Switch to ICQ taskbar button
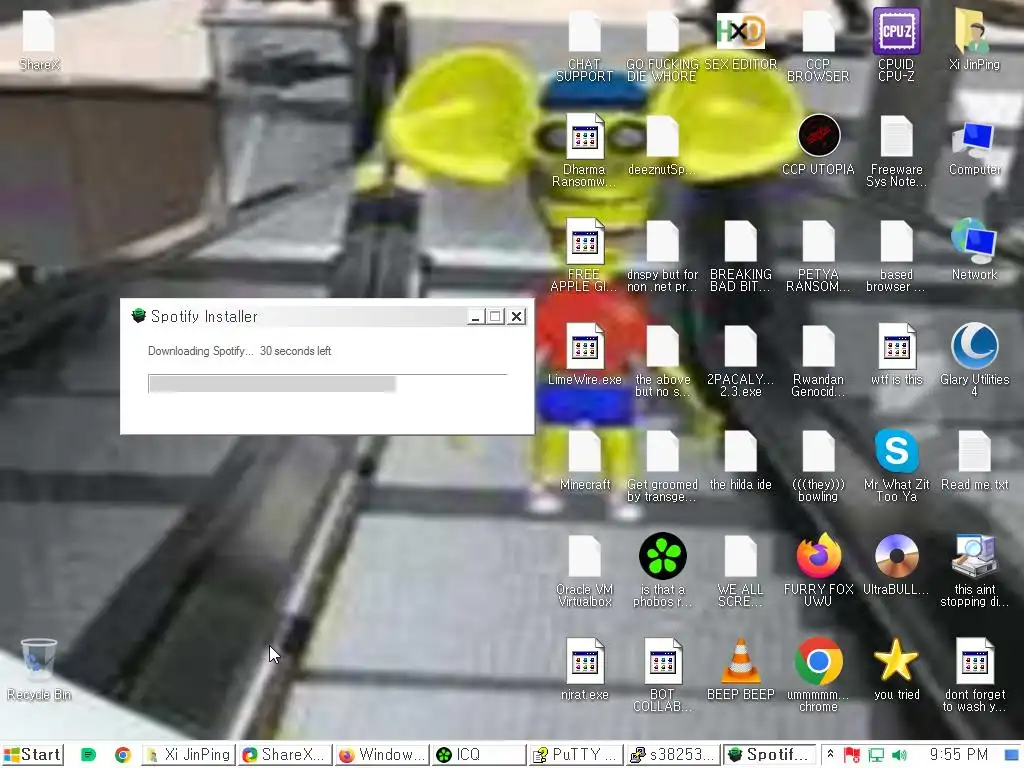Viewport: 1024px width, 768px height. [479, 755]
